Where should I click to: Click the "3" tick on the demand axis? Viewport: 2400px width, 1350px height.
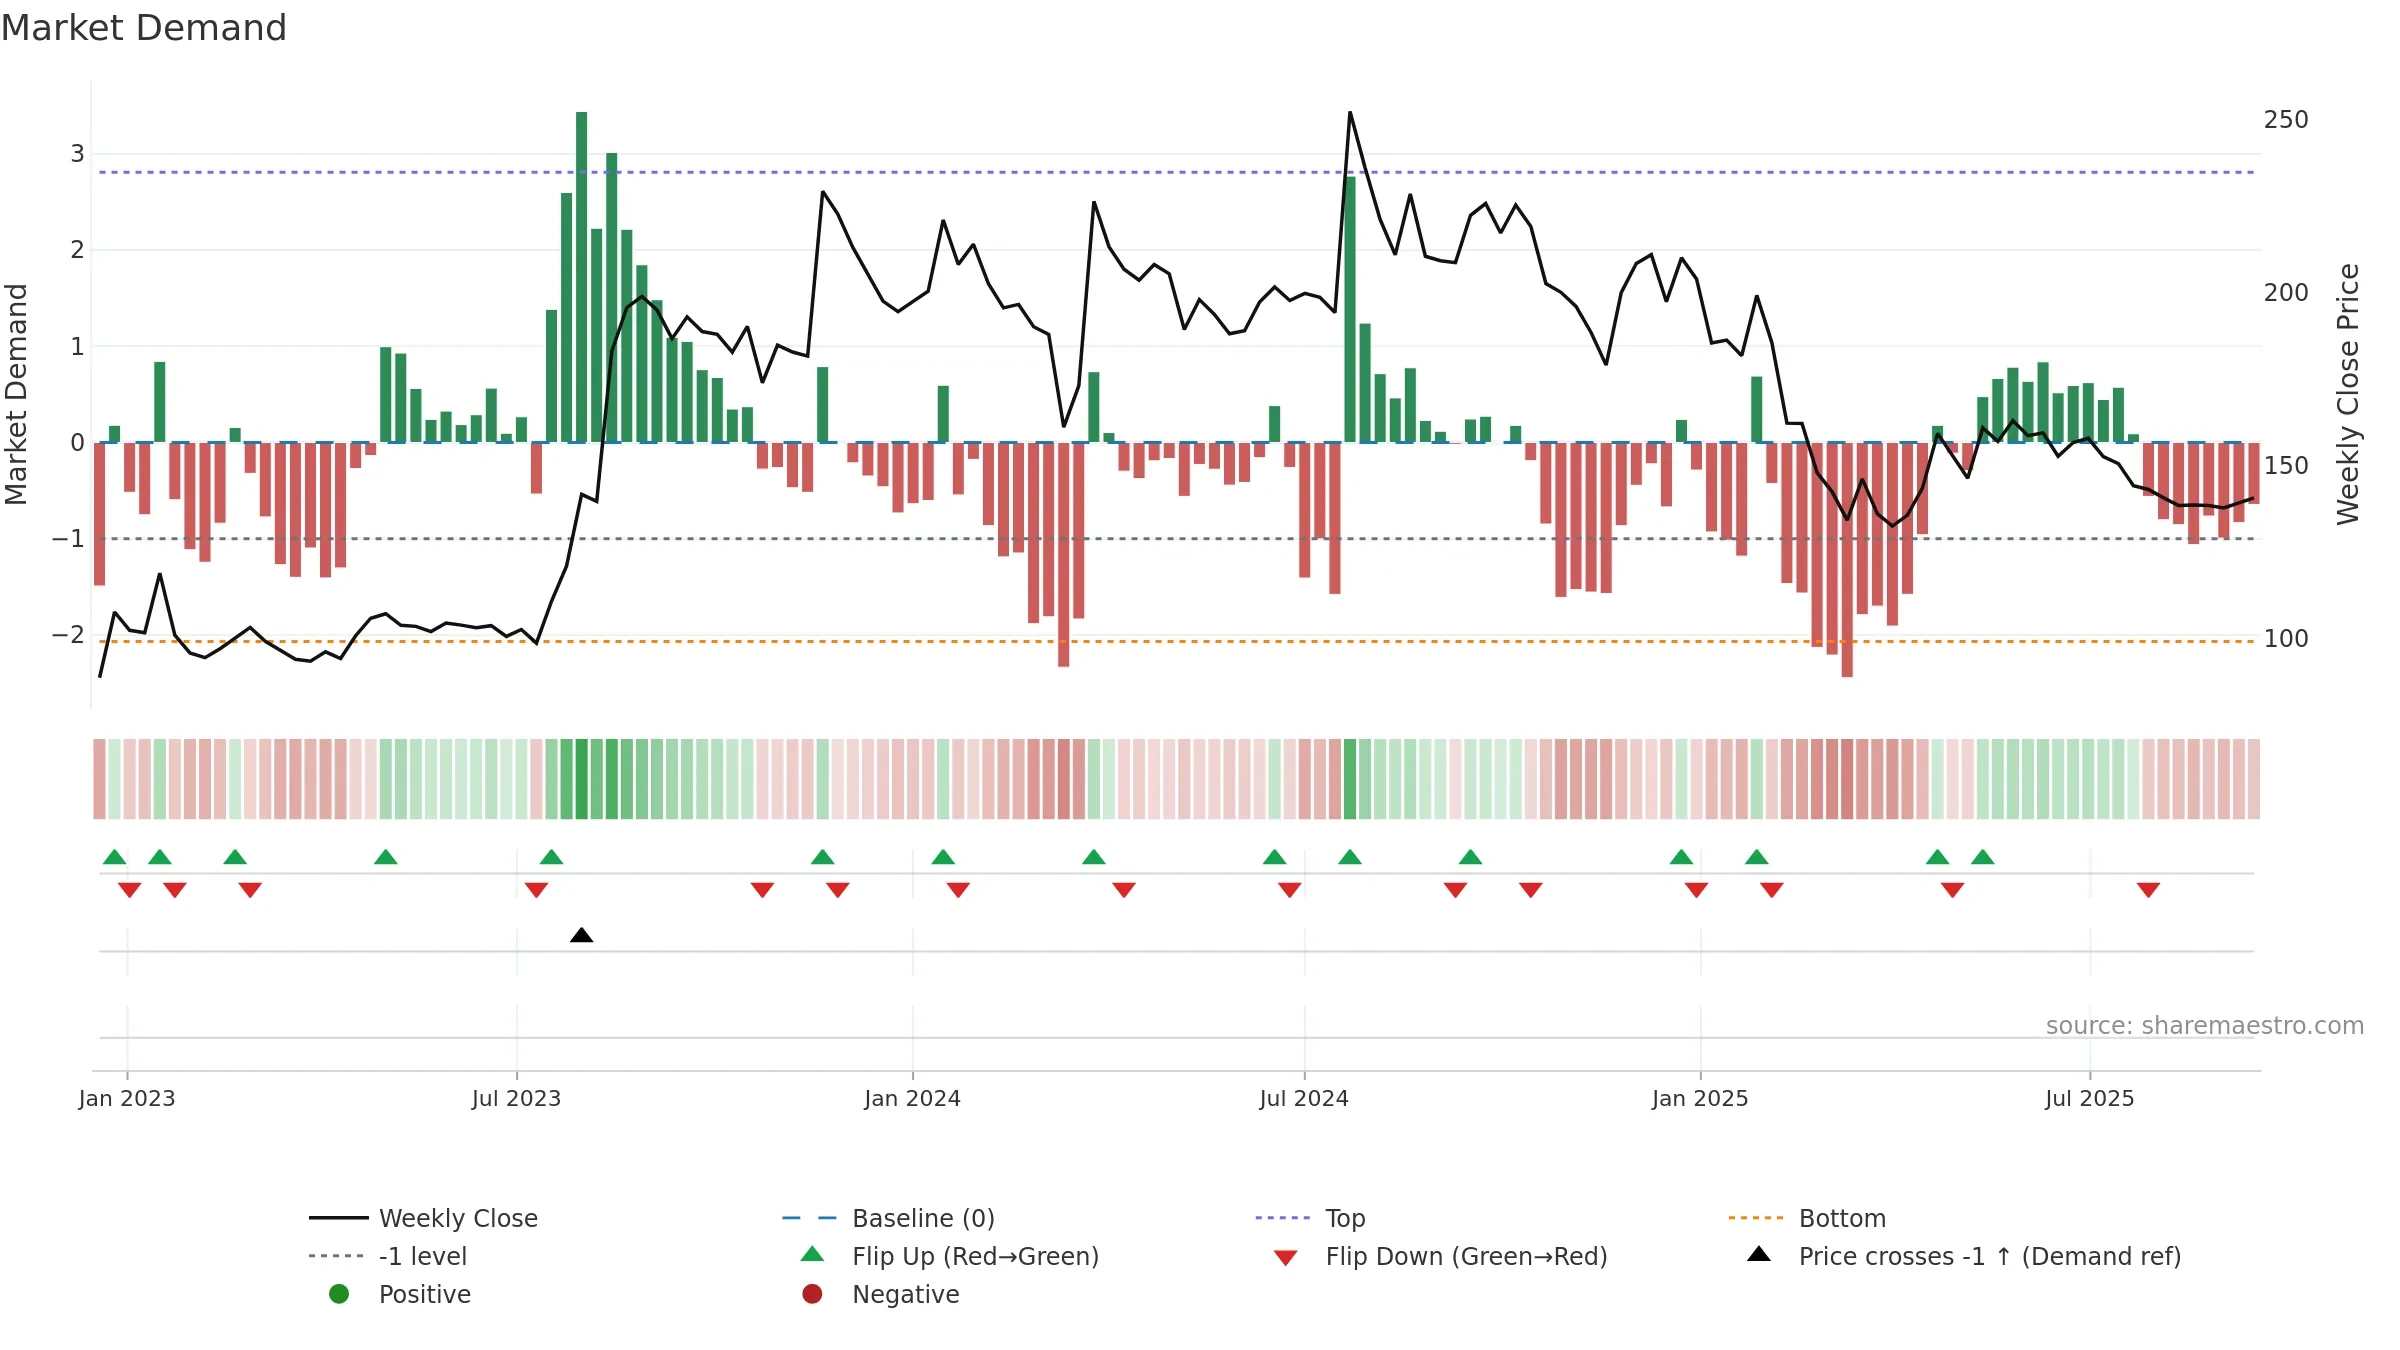coord(77,154)
